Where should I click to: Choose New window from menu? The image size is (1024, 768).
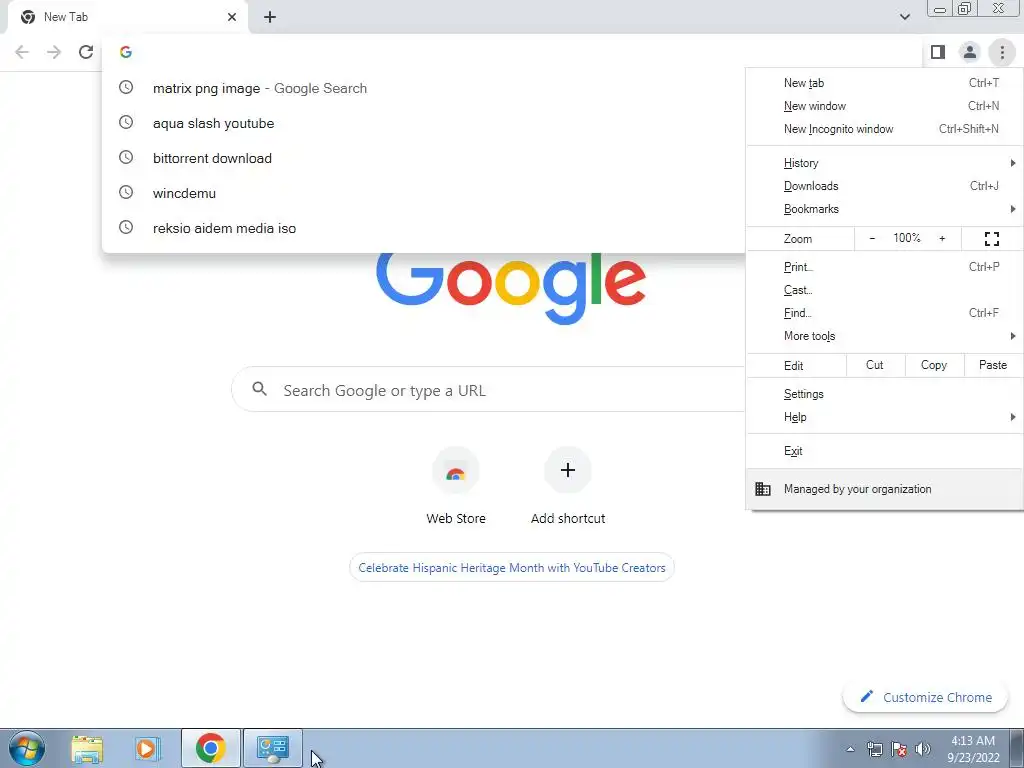pos(885,106)
